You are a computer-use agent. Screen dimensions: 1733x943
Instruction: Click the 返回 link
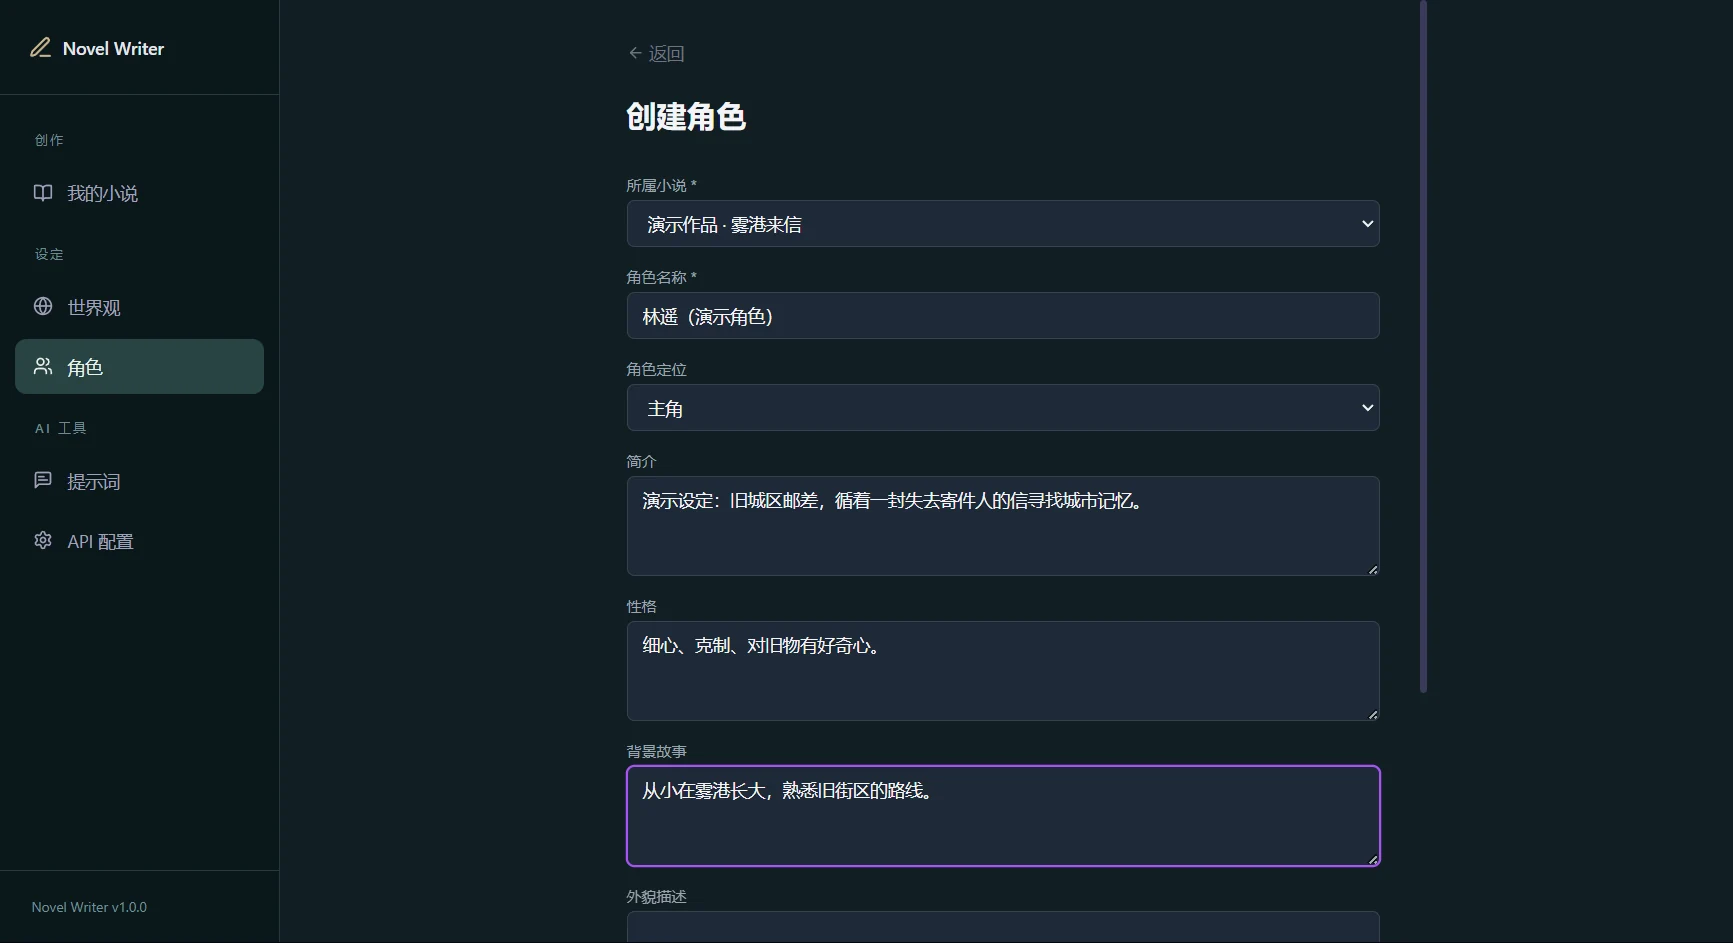[x=656, y=53]
